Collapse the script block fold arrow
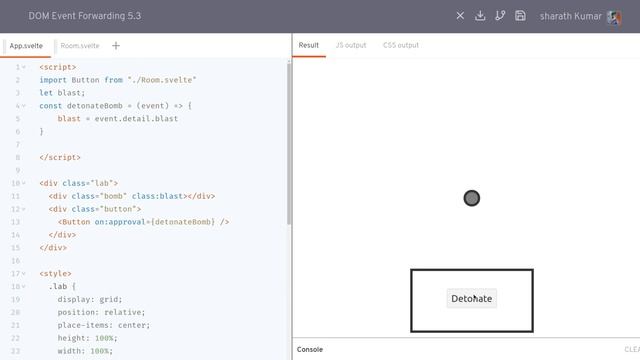 [24, 67]
